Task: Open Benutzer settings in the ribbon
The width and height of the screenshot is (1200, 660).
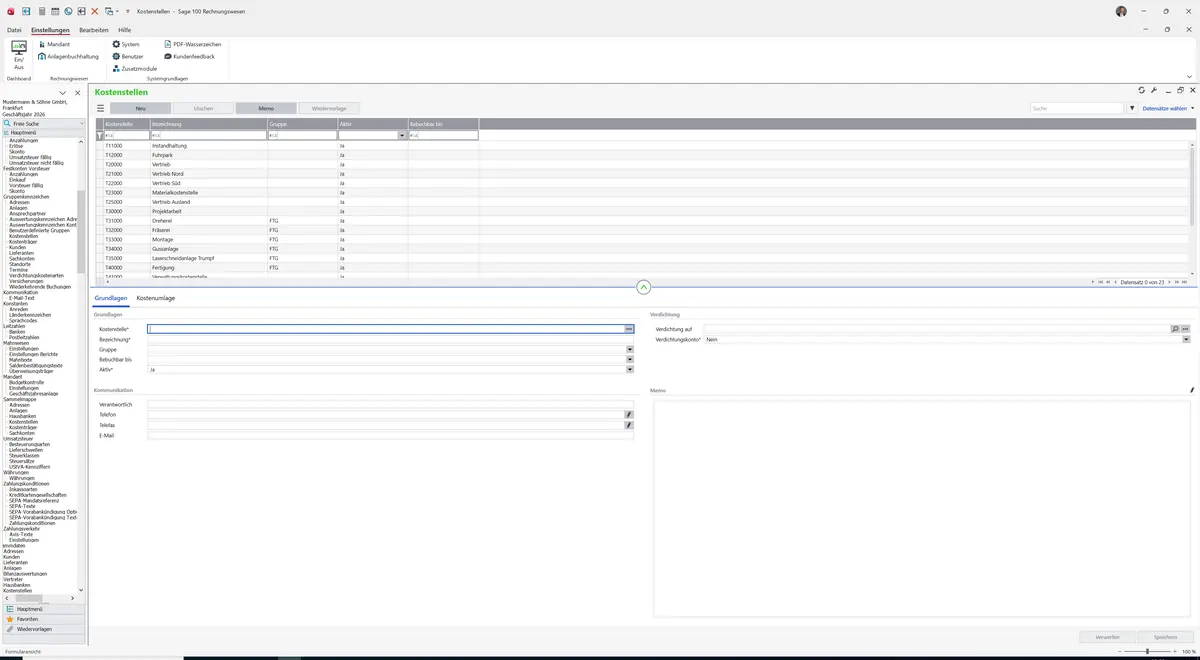Action: point(128,56)
